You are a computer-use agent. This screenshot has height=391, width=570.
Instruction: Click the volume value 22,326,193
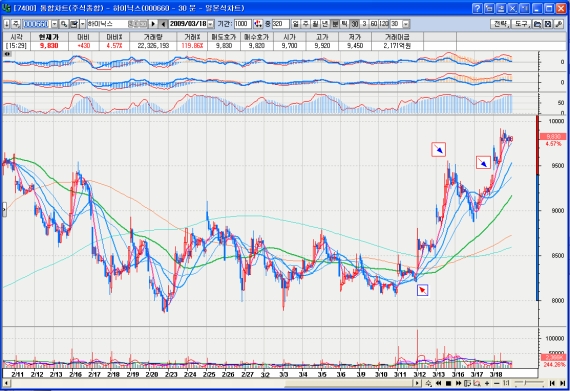click(153, 46)
